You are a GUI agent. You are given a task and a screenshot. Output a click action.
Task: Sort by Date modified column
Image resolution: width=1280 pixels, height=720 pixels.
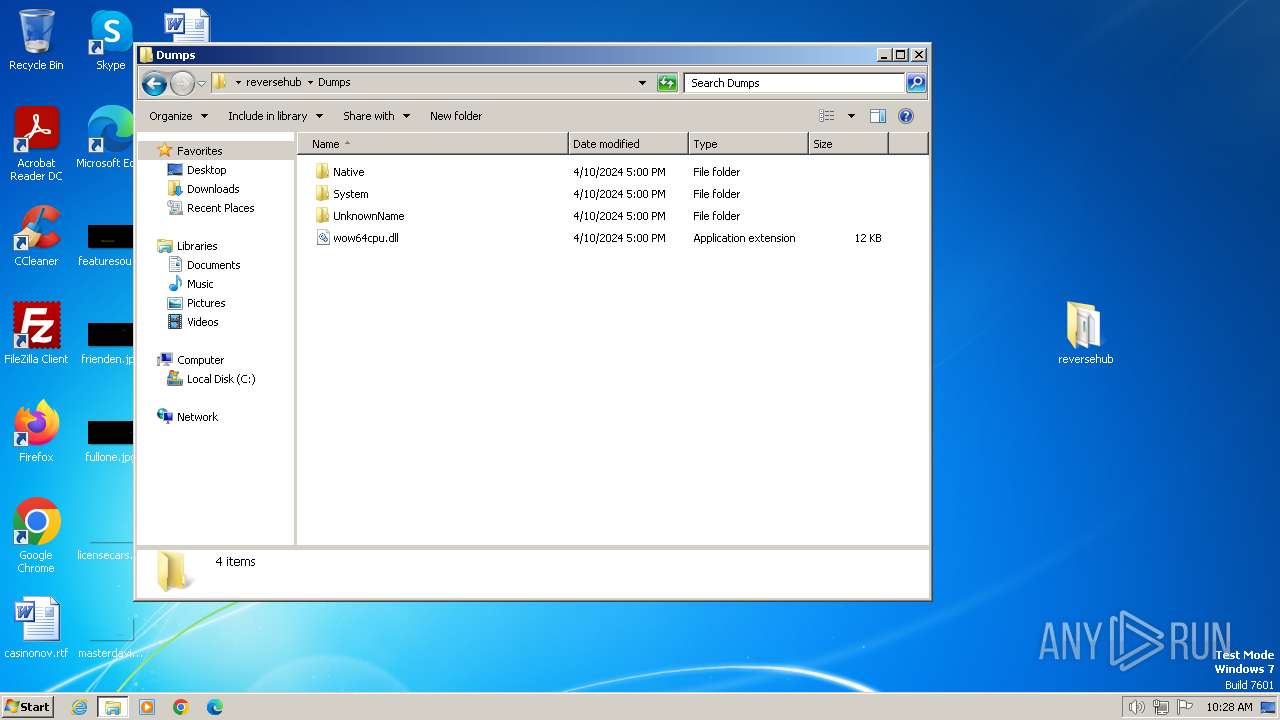click(628, 144)
